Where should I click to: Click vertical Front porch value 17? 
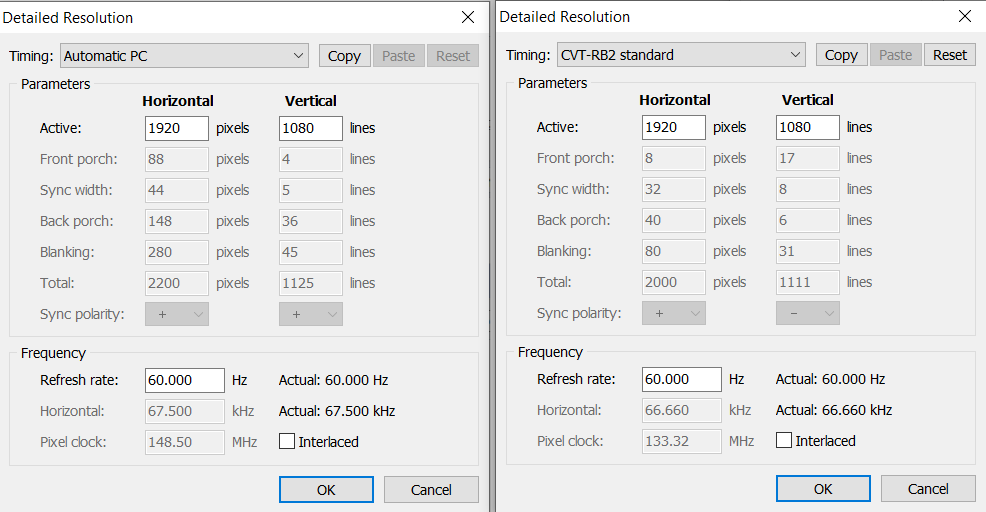[807, 158]
